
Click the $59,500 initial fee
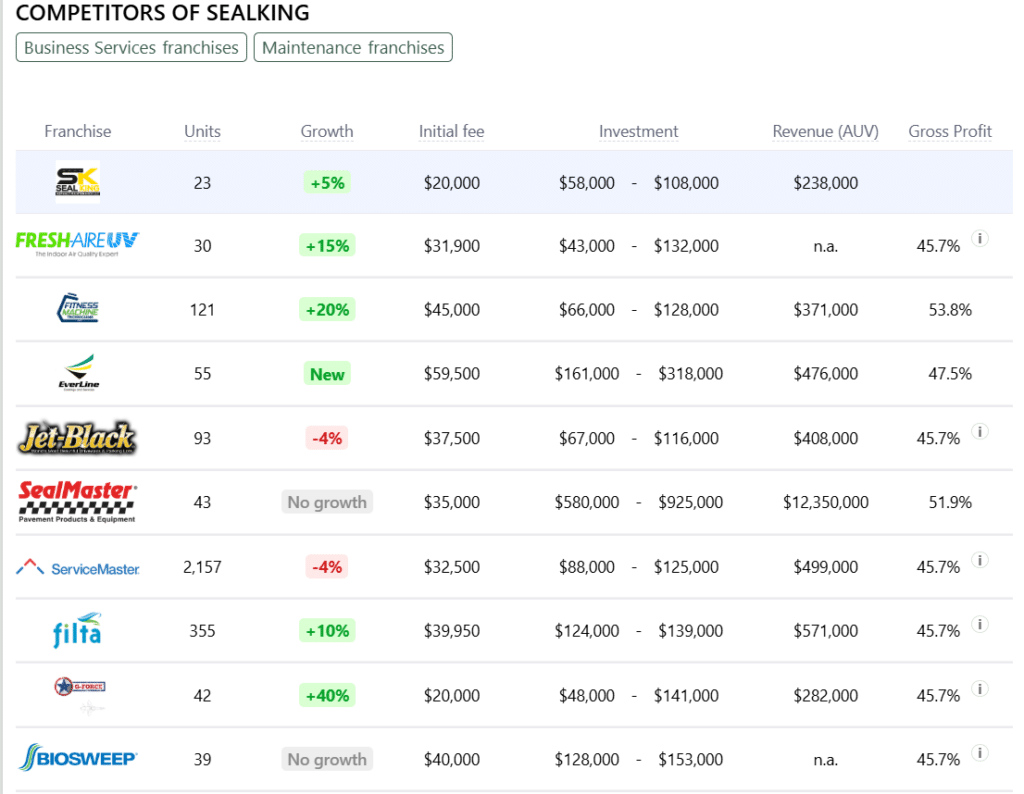click(451, 373)
